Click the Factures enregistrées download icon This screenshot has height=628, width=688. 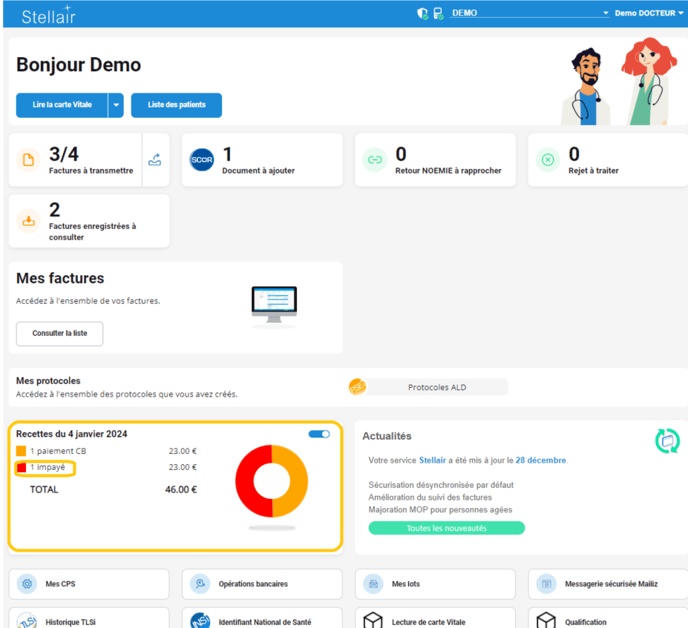tap(29, 221)
